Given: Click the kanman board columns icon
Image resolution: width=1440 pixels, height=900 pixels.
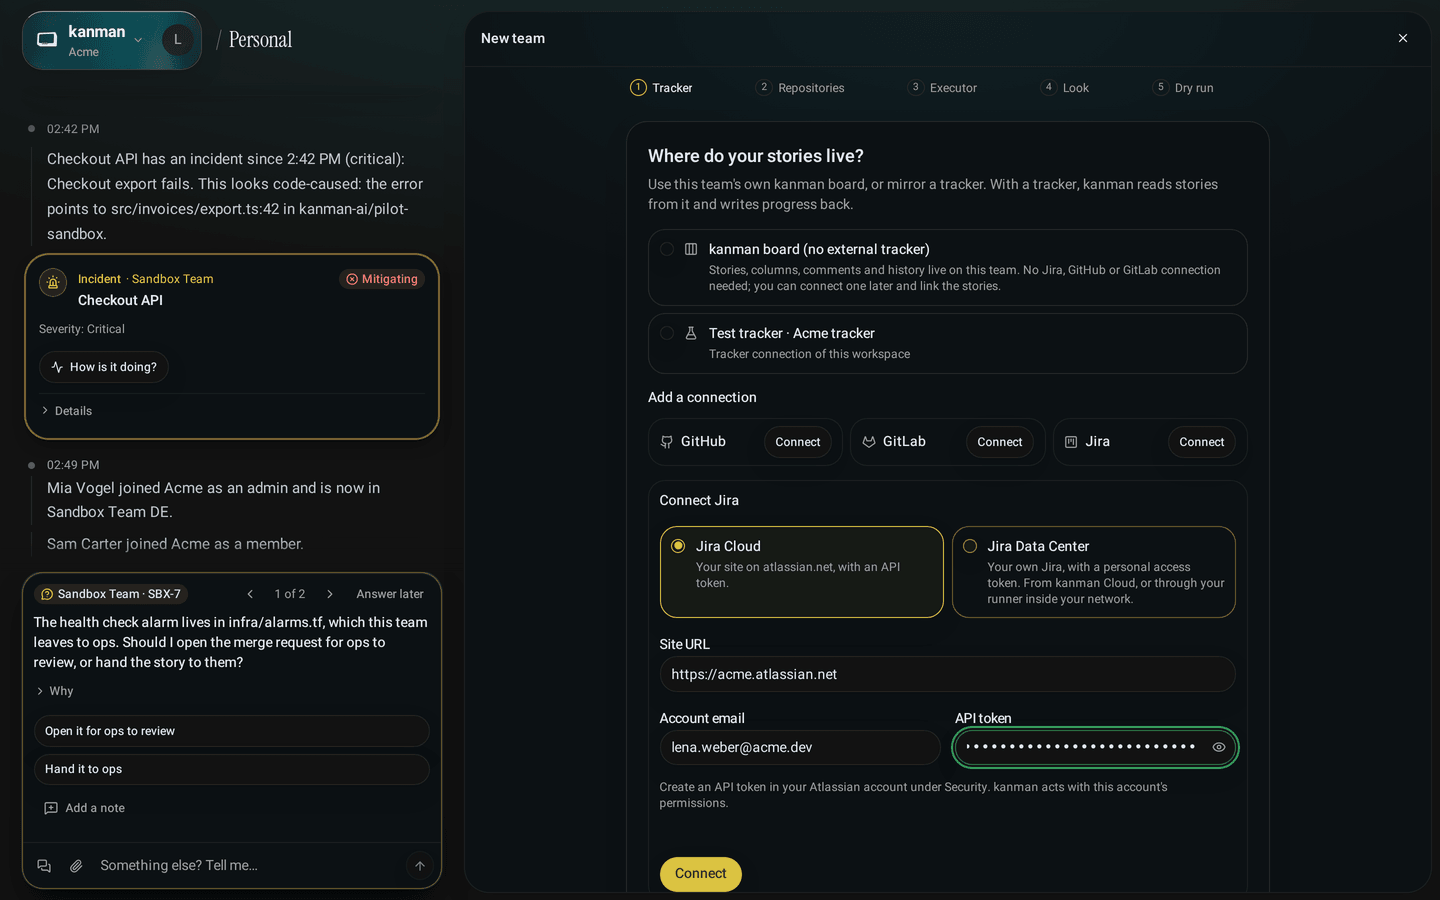Looking at the screenshot, I should coord(691,249).
